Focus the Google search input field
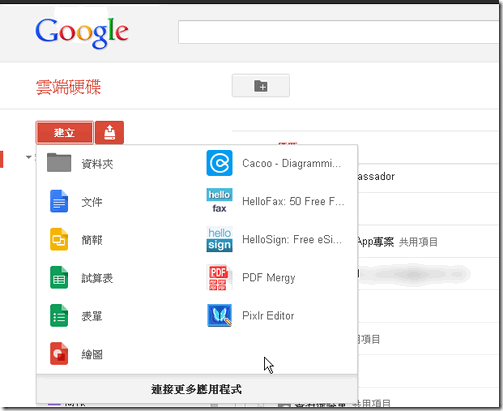 (338, 32)
